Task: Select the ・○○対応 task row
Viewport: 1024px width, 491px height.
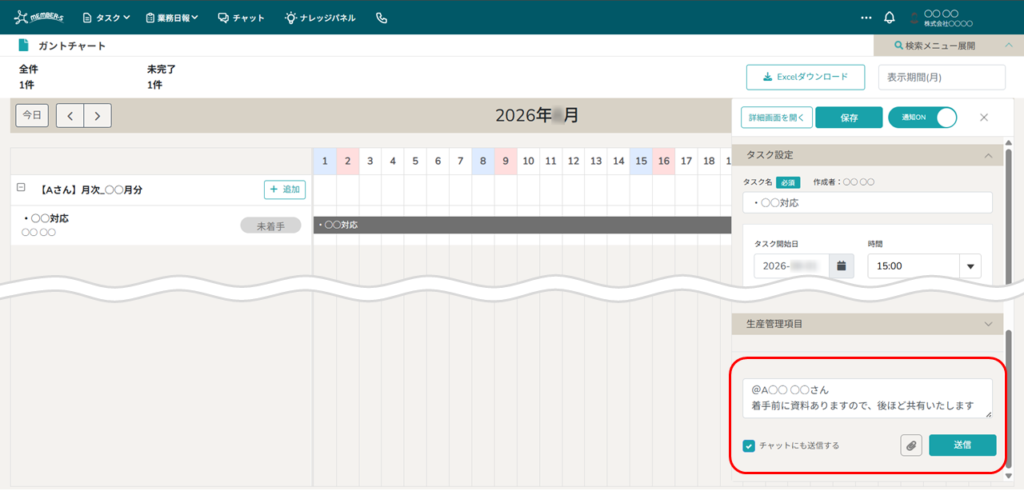Action: [x=161, y=225]
